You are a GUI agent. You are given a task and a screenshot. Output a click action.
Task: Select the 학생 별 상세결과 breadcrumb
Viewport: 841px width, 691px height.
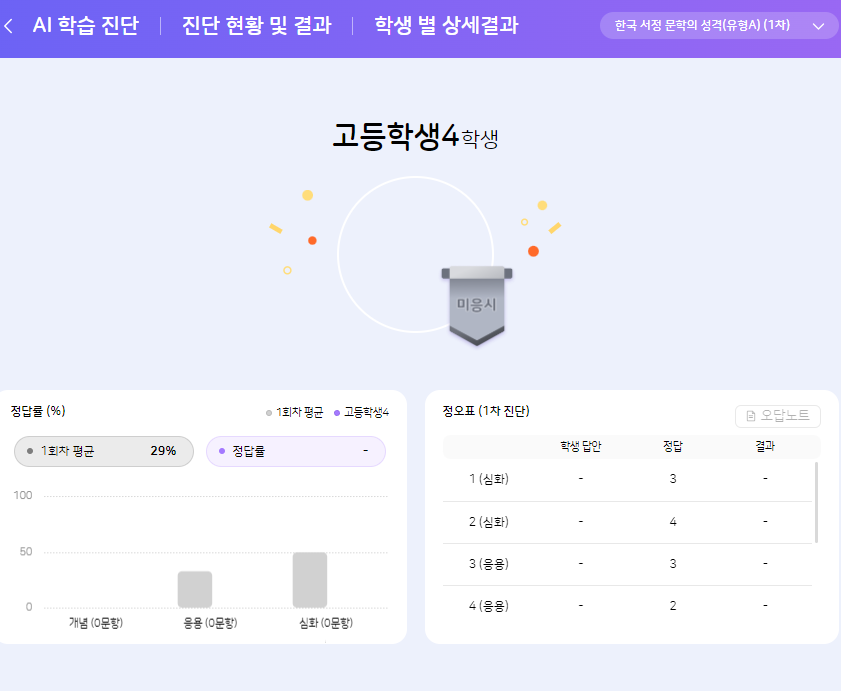[x=446, y=26]
